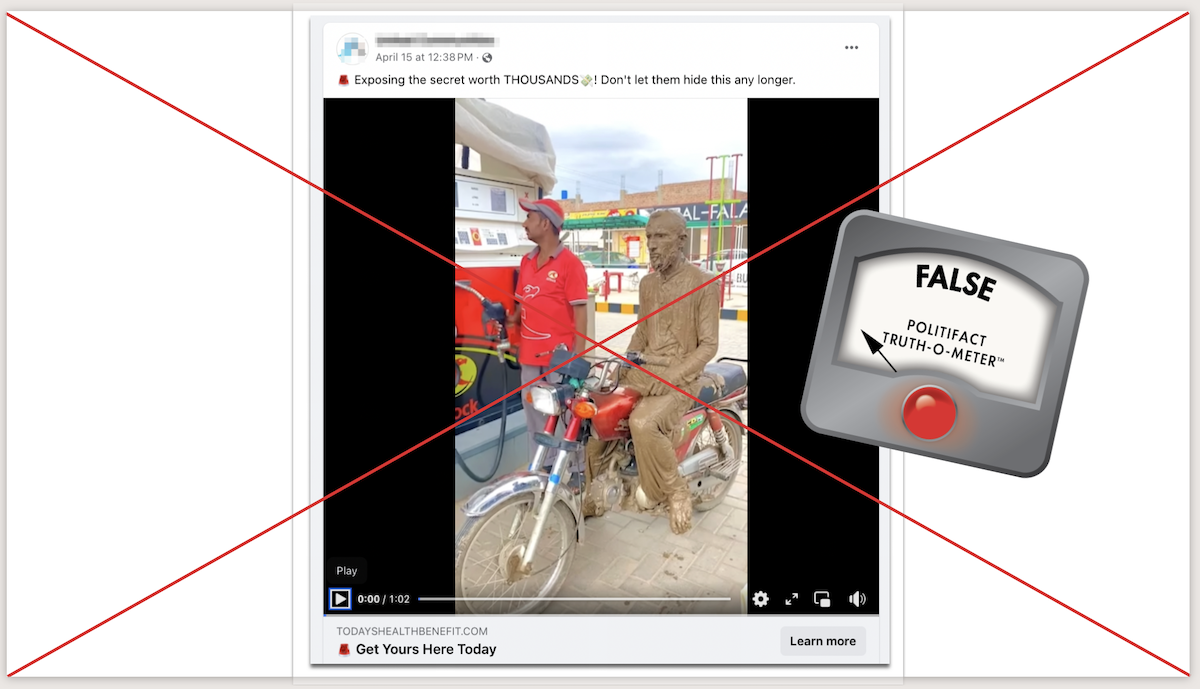This screenshot has height=689, width=1200.
Task: Click the FALSE rating label
Action: [x=955, y=283]
